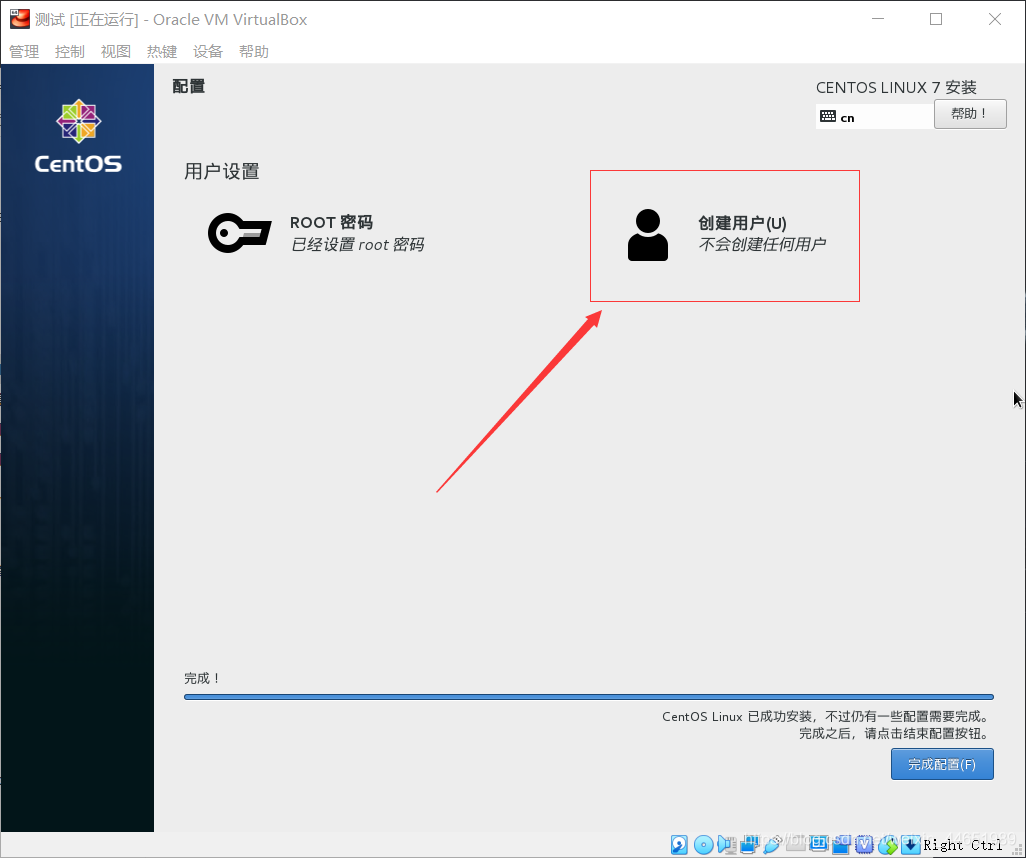Click the VirtualBox window title icon
The image size is (1026, 858).
point(20,19)
